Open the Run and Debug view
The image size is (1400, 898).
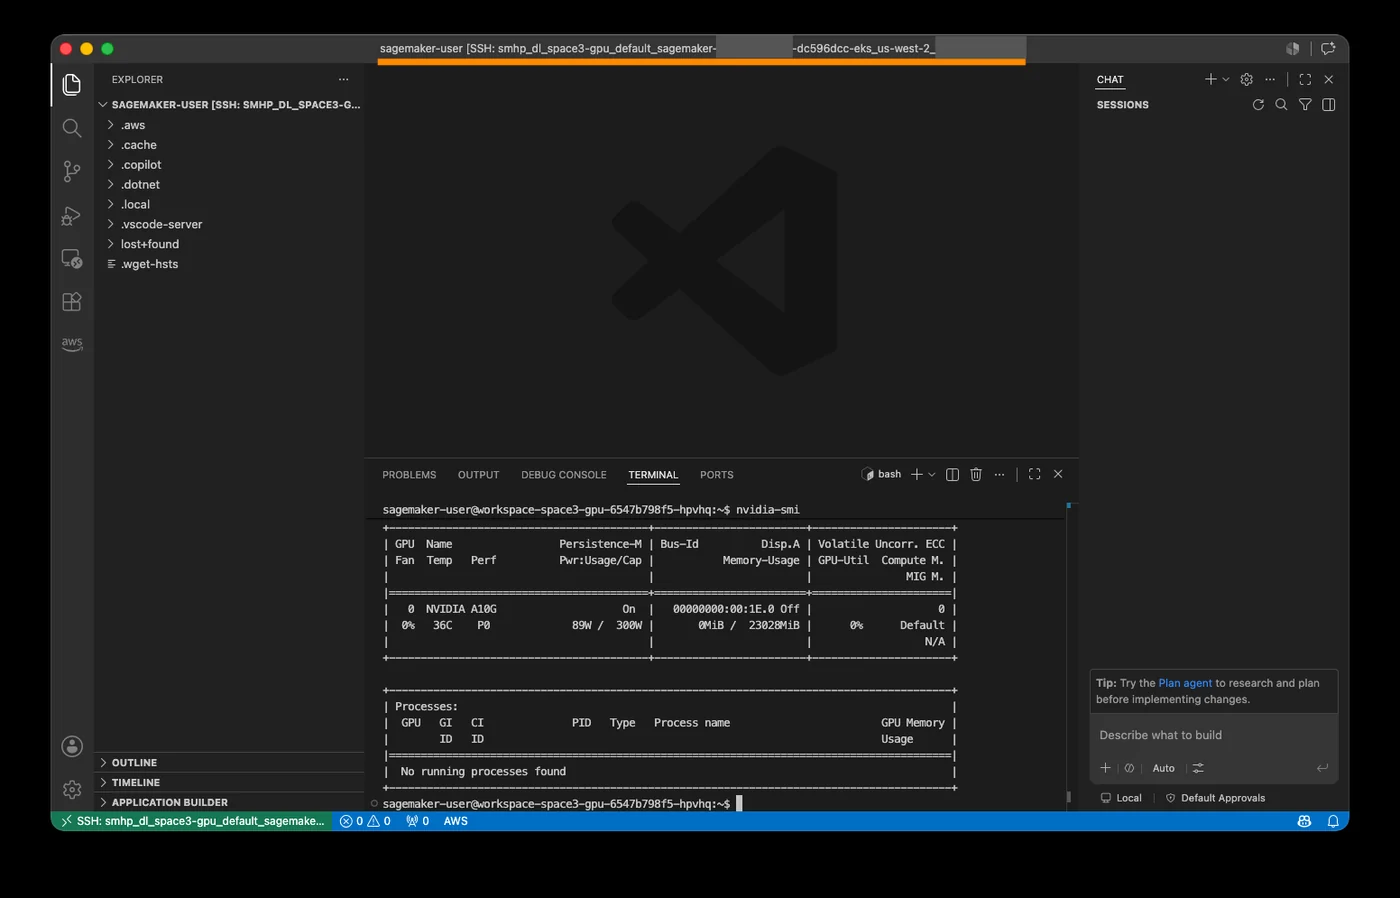click(x=72, y=215)
